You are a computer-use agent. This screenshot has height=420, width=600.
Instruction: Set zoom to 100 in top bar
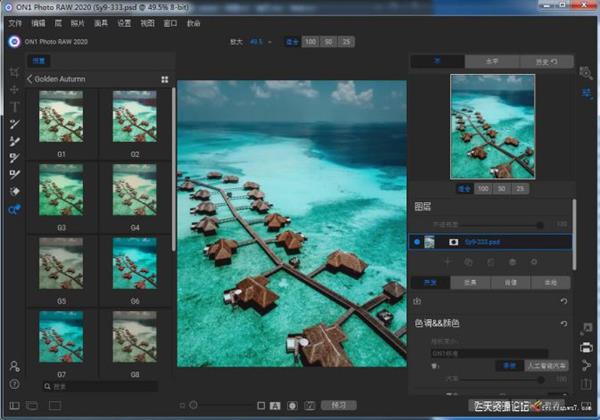(312, 42)
